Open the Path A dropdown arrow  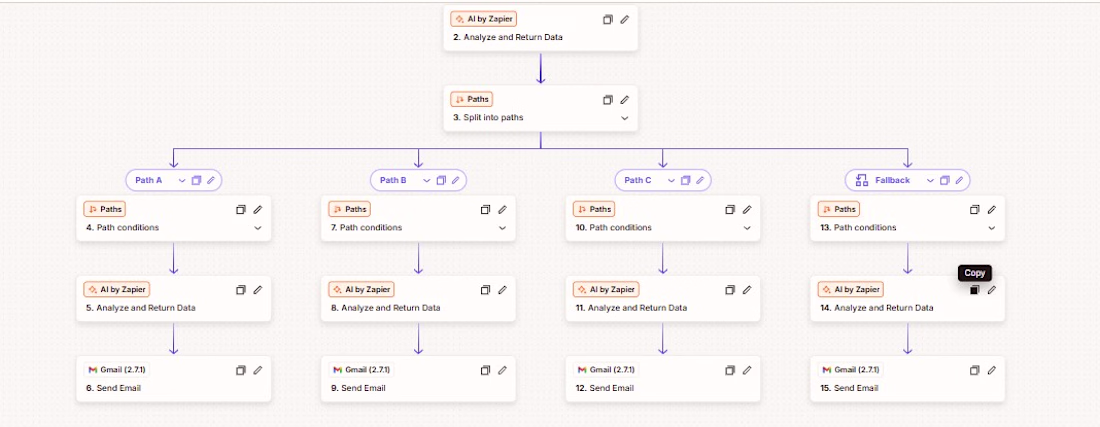(181, 181)
